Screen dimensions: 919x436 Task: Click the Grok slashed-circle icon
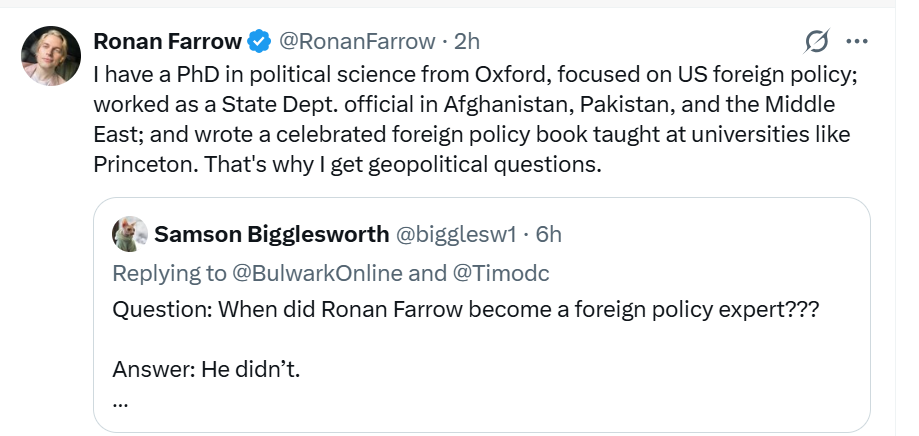pyautogui.click(x=816, y=41)
